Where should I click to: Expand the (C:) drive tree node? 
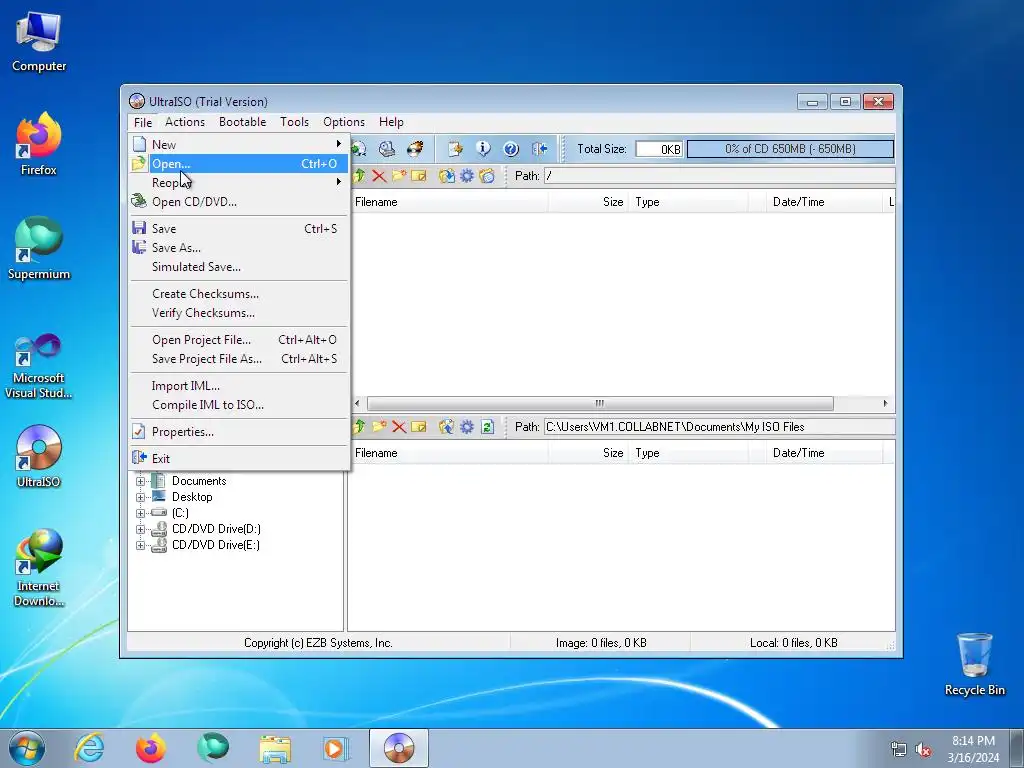140,513
